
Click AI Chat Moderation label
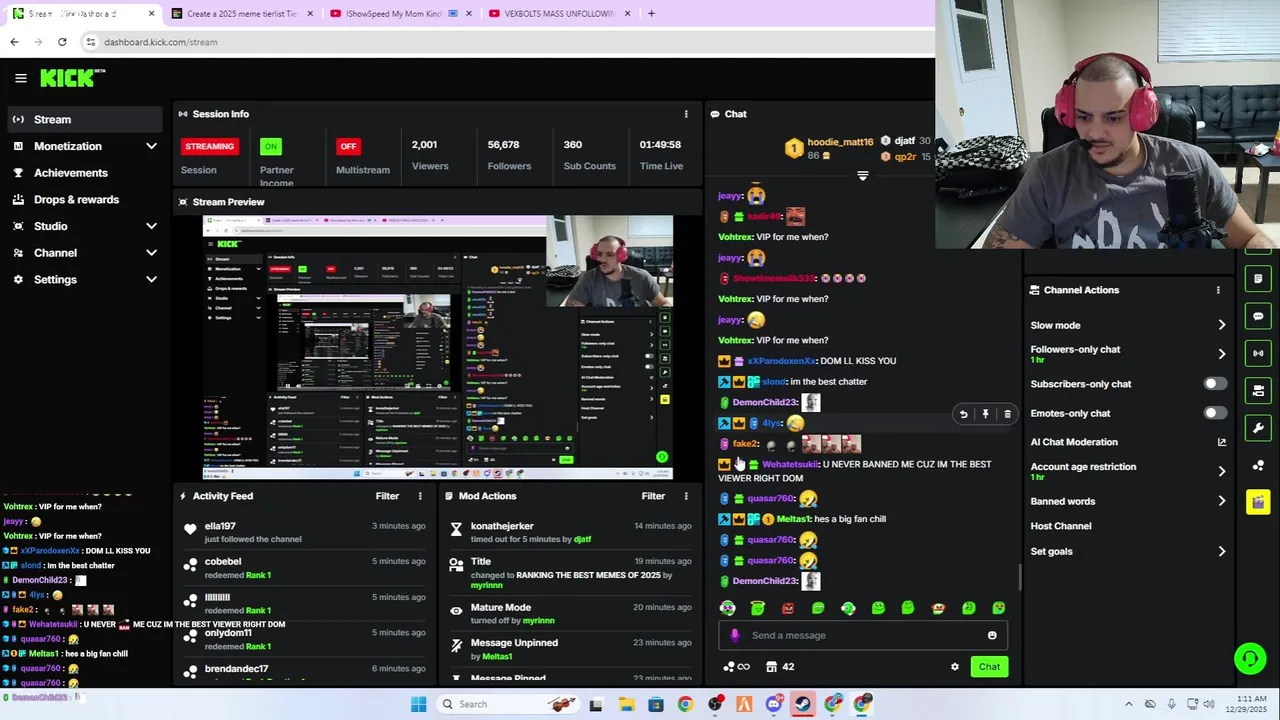[x=1074, y=442]
